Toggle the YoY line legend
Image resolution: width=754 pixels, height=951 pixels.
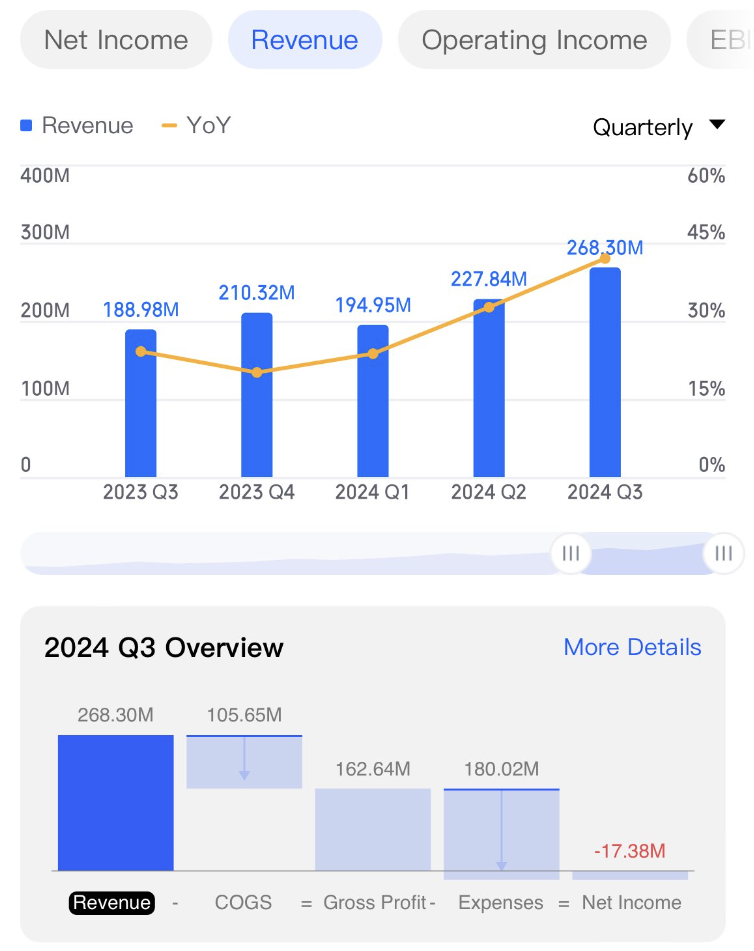(196, 126)
